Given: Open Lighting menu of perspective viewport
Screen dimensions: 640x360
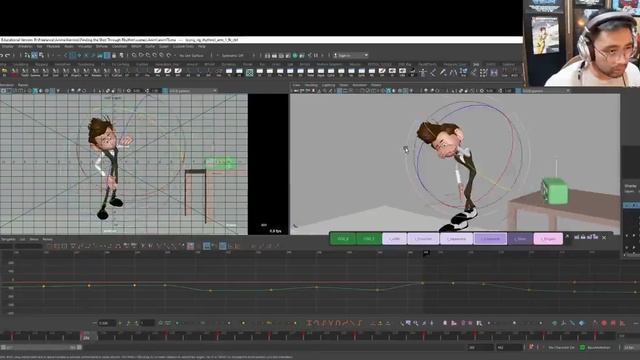Looking at the screenshot, I should 329,85.
